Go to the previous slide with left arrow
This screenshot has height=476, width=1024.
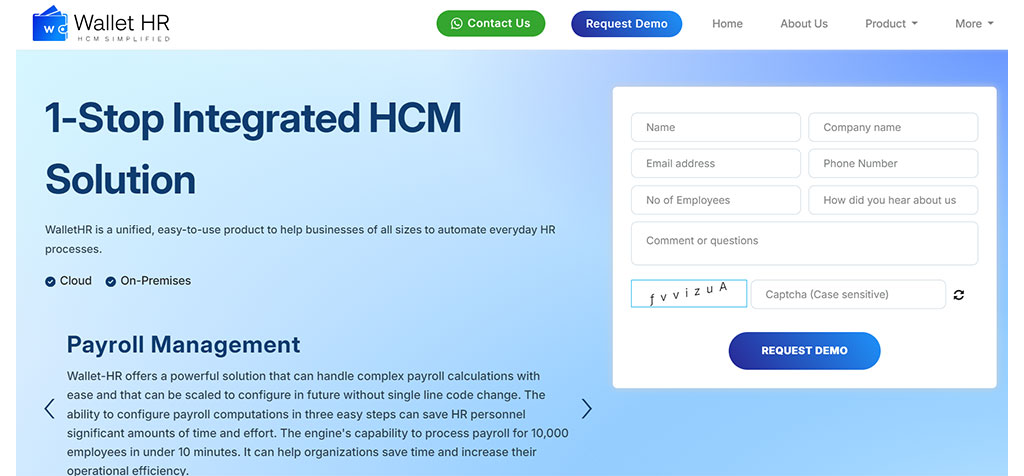[x=50, y=409]
